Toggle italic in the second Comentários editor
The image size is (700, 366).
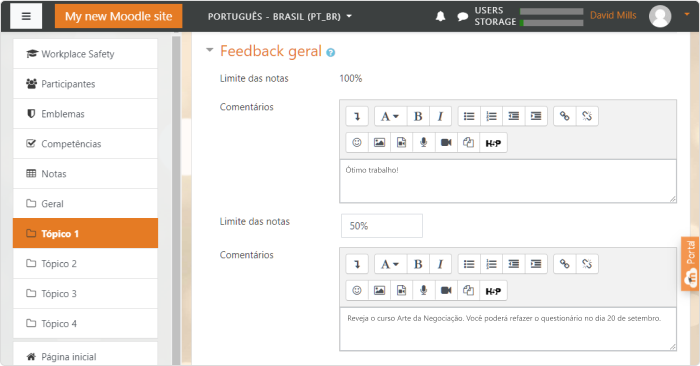(x=440, y=264)
